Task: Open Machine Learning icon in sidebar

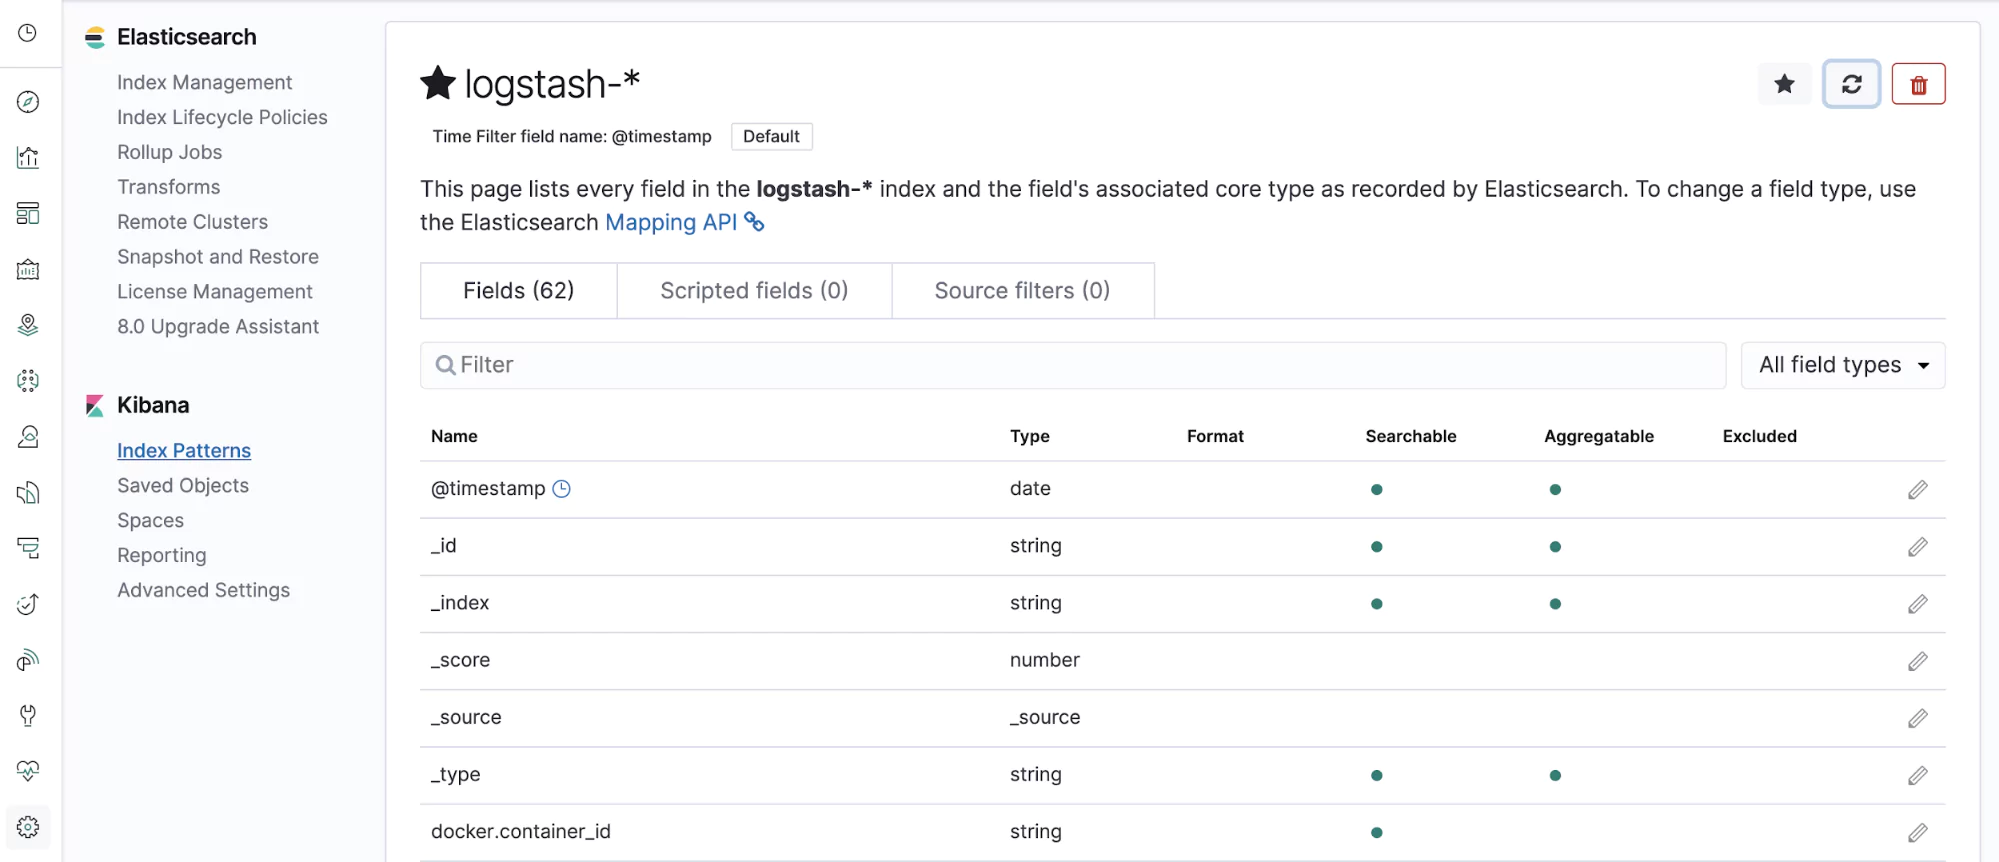Action: click(28, 380)
